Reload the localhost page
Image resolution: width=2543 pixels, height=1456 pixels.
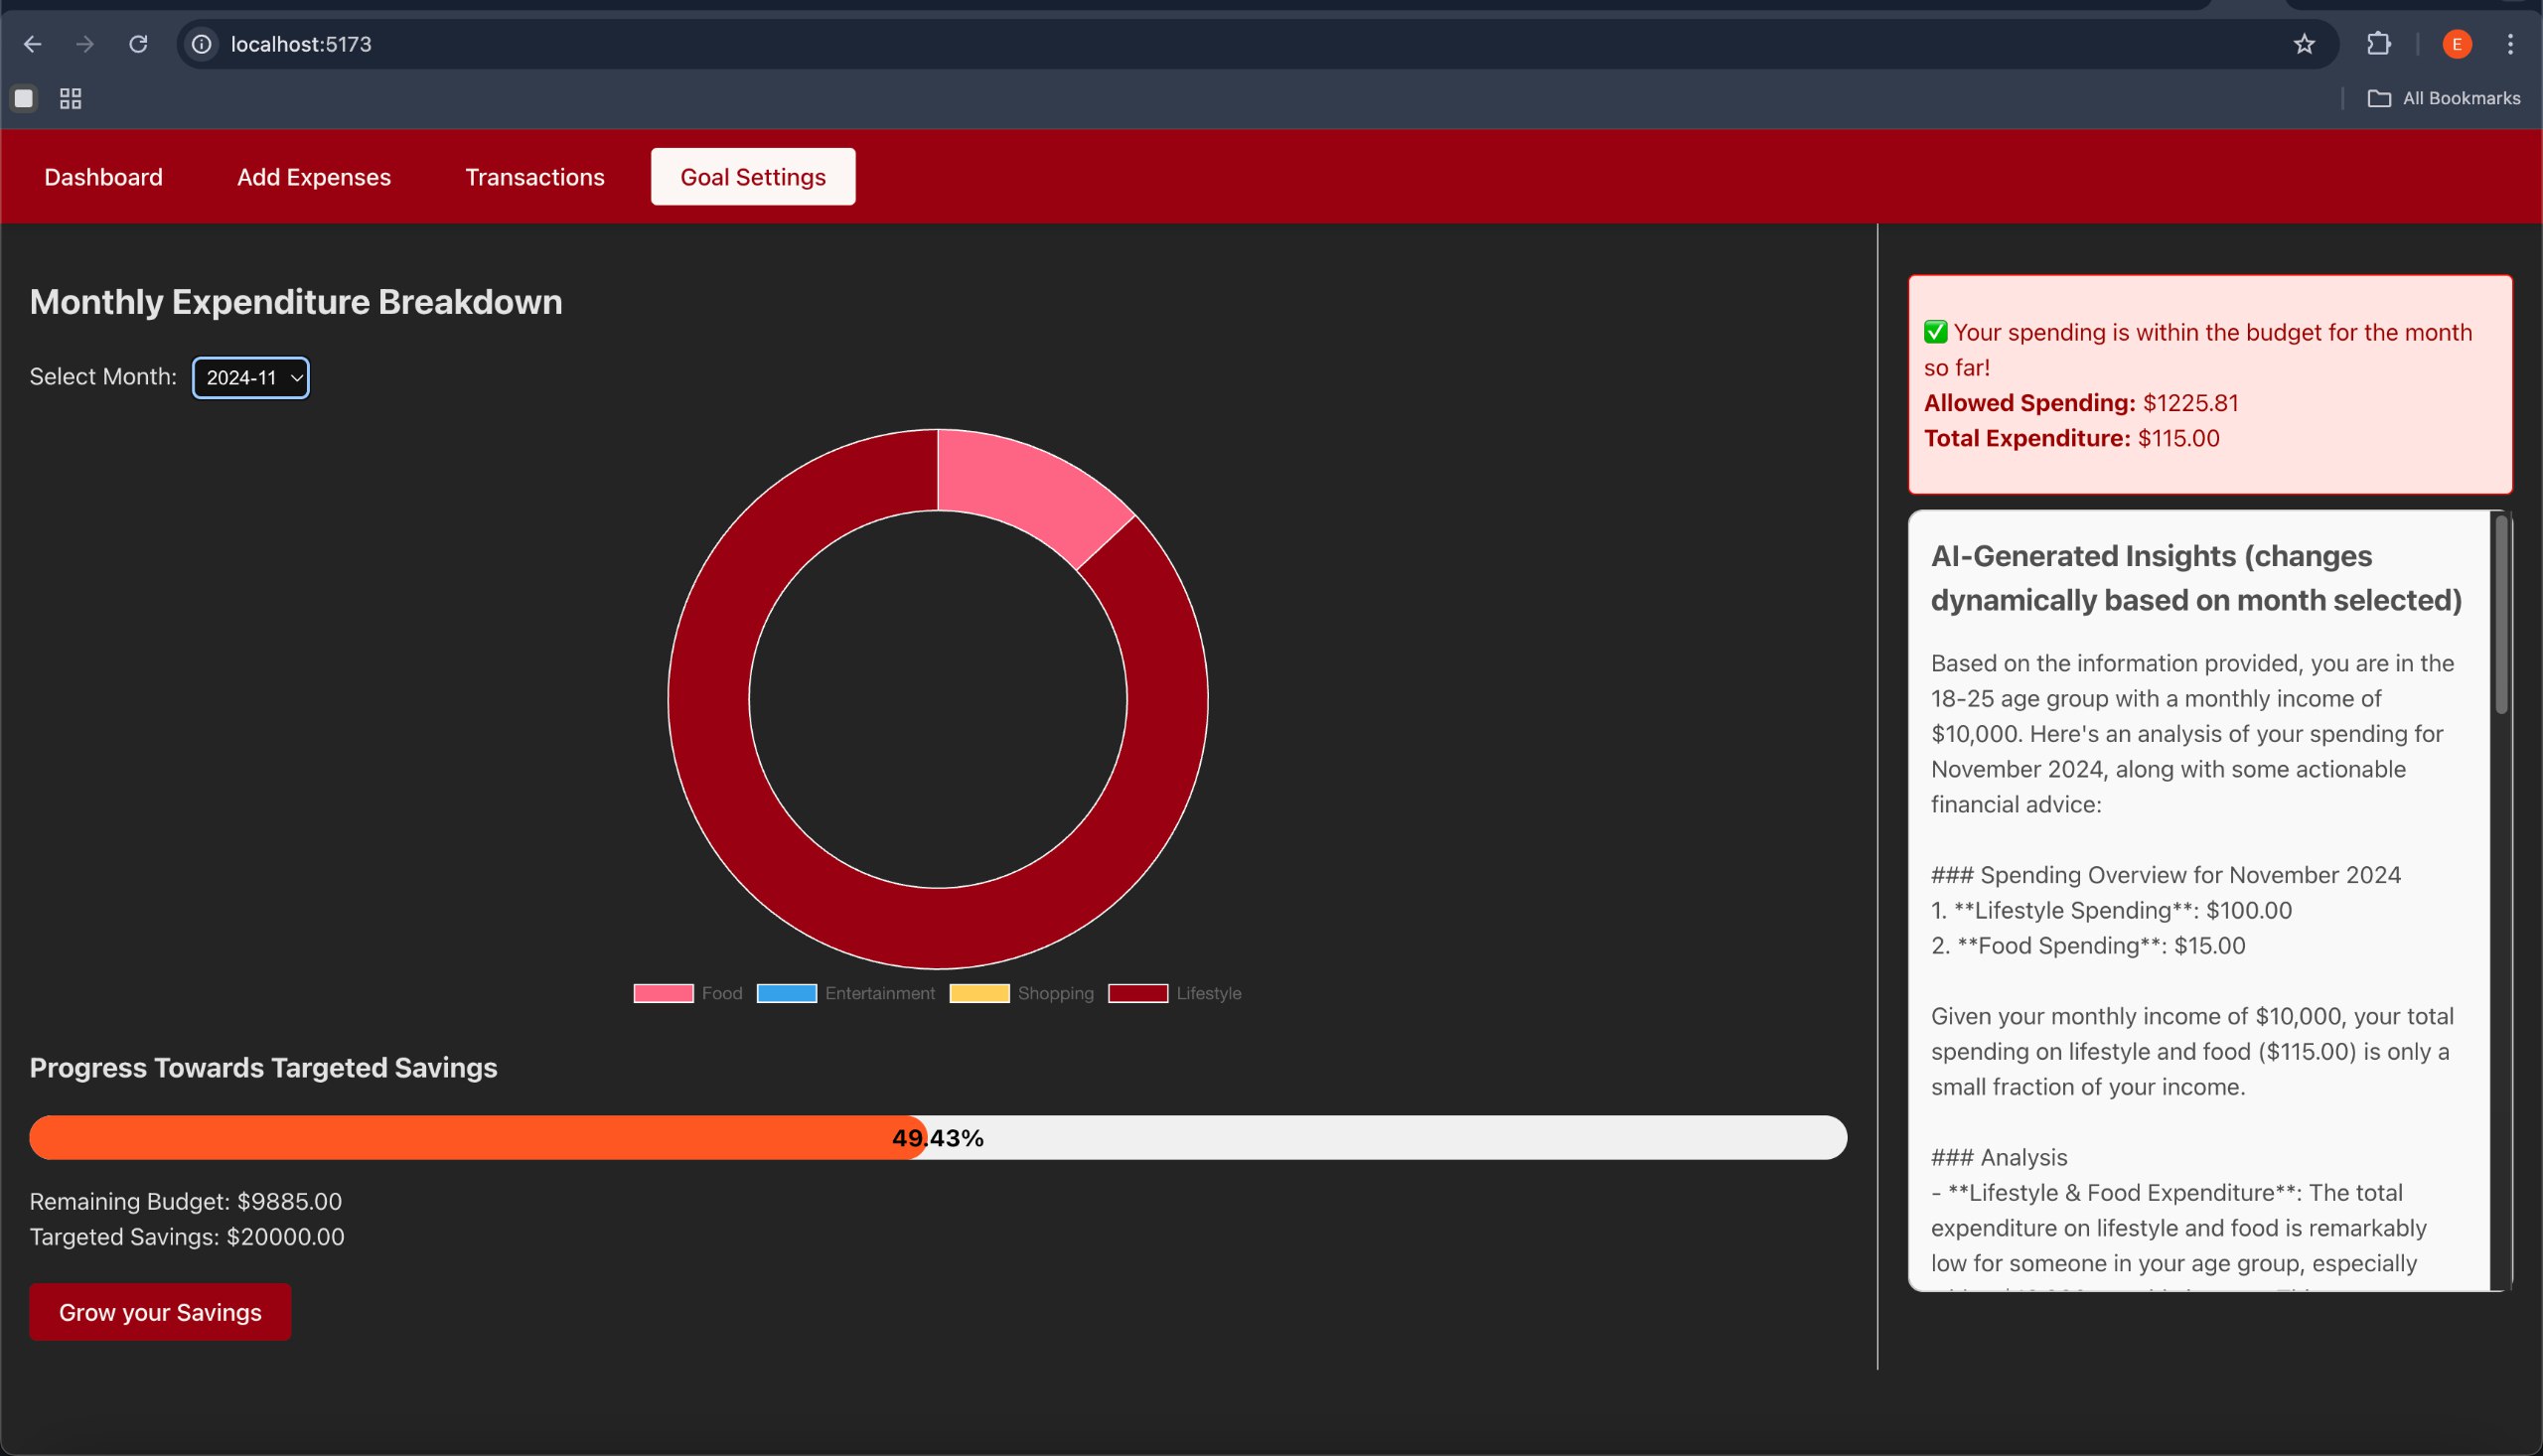(x=139, y=44)
